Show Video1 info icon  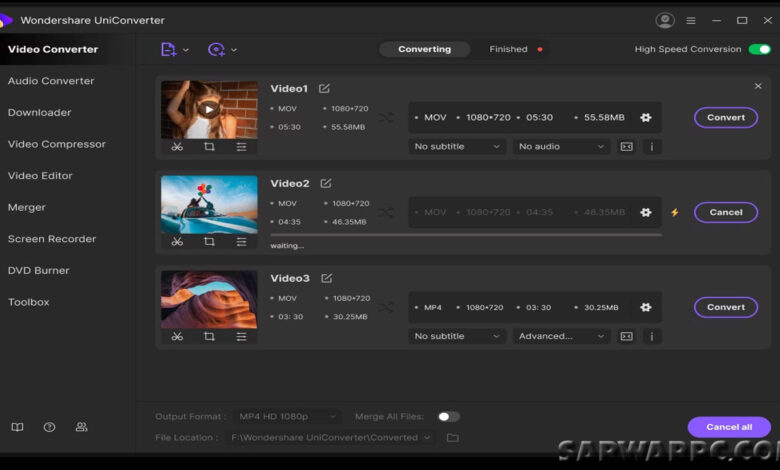coord(652,146)
